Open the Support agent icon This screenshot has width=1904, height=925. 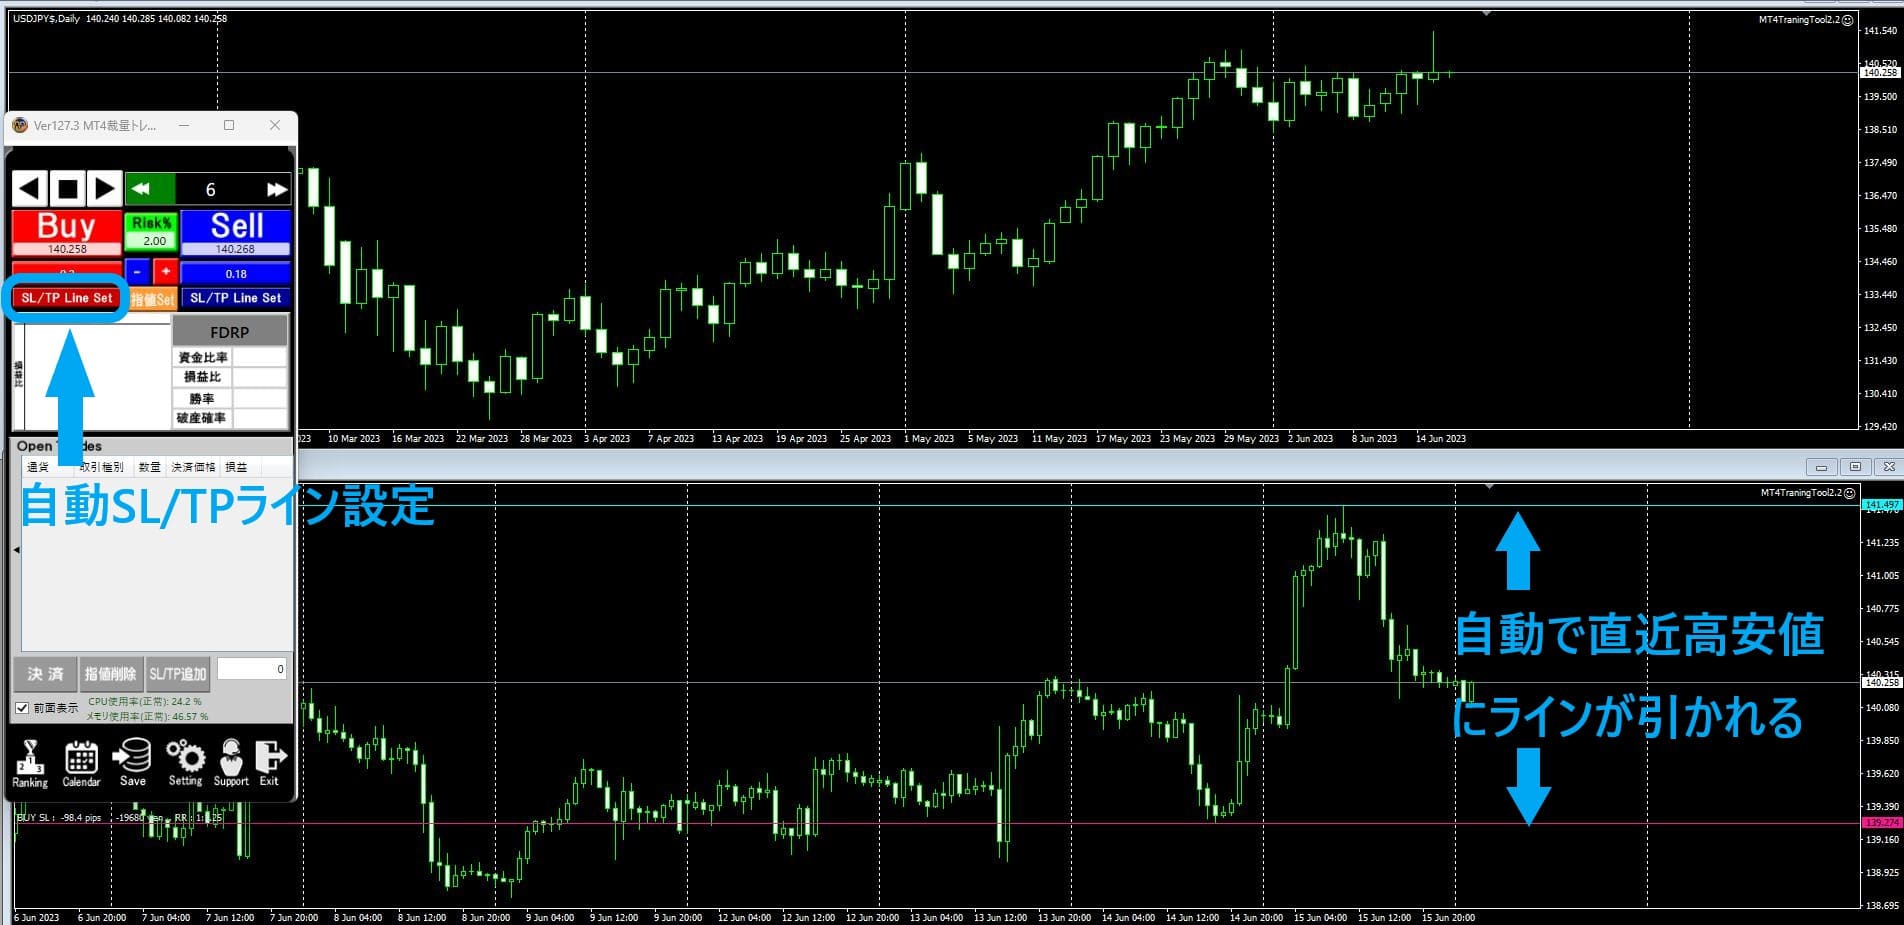231,764
